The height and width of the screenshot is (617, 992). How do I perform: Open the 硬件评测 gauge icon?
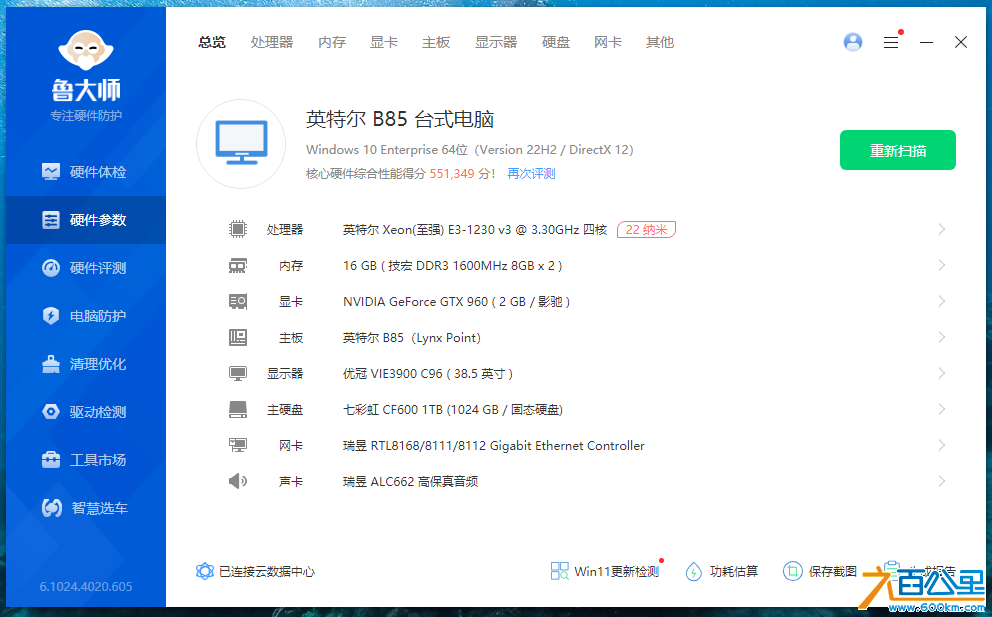[x=51, y=268]
